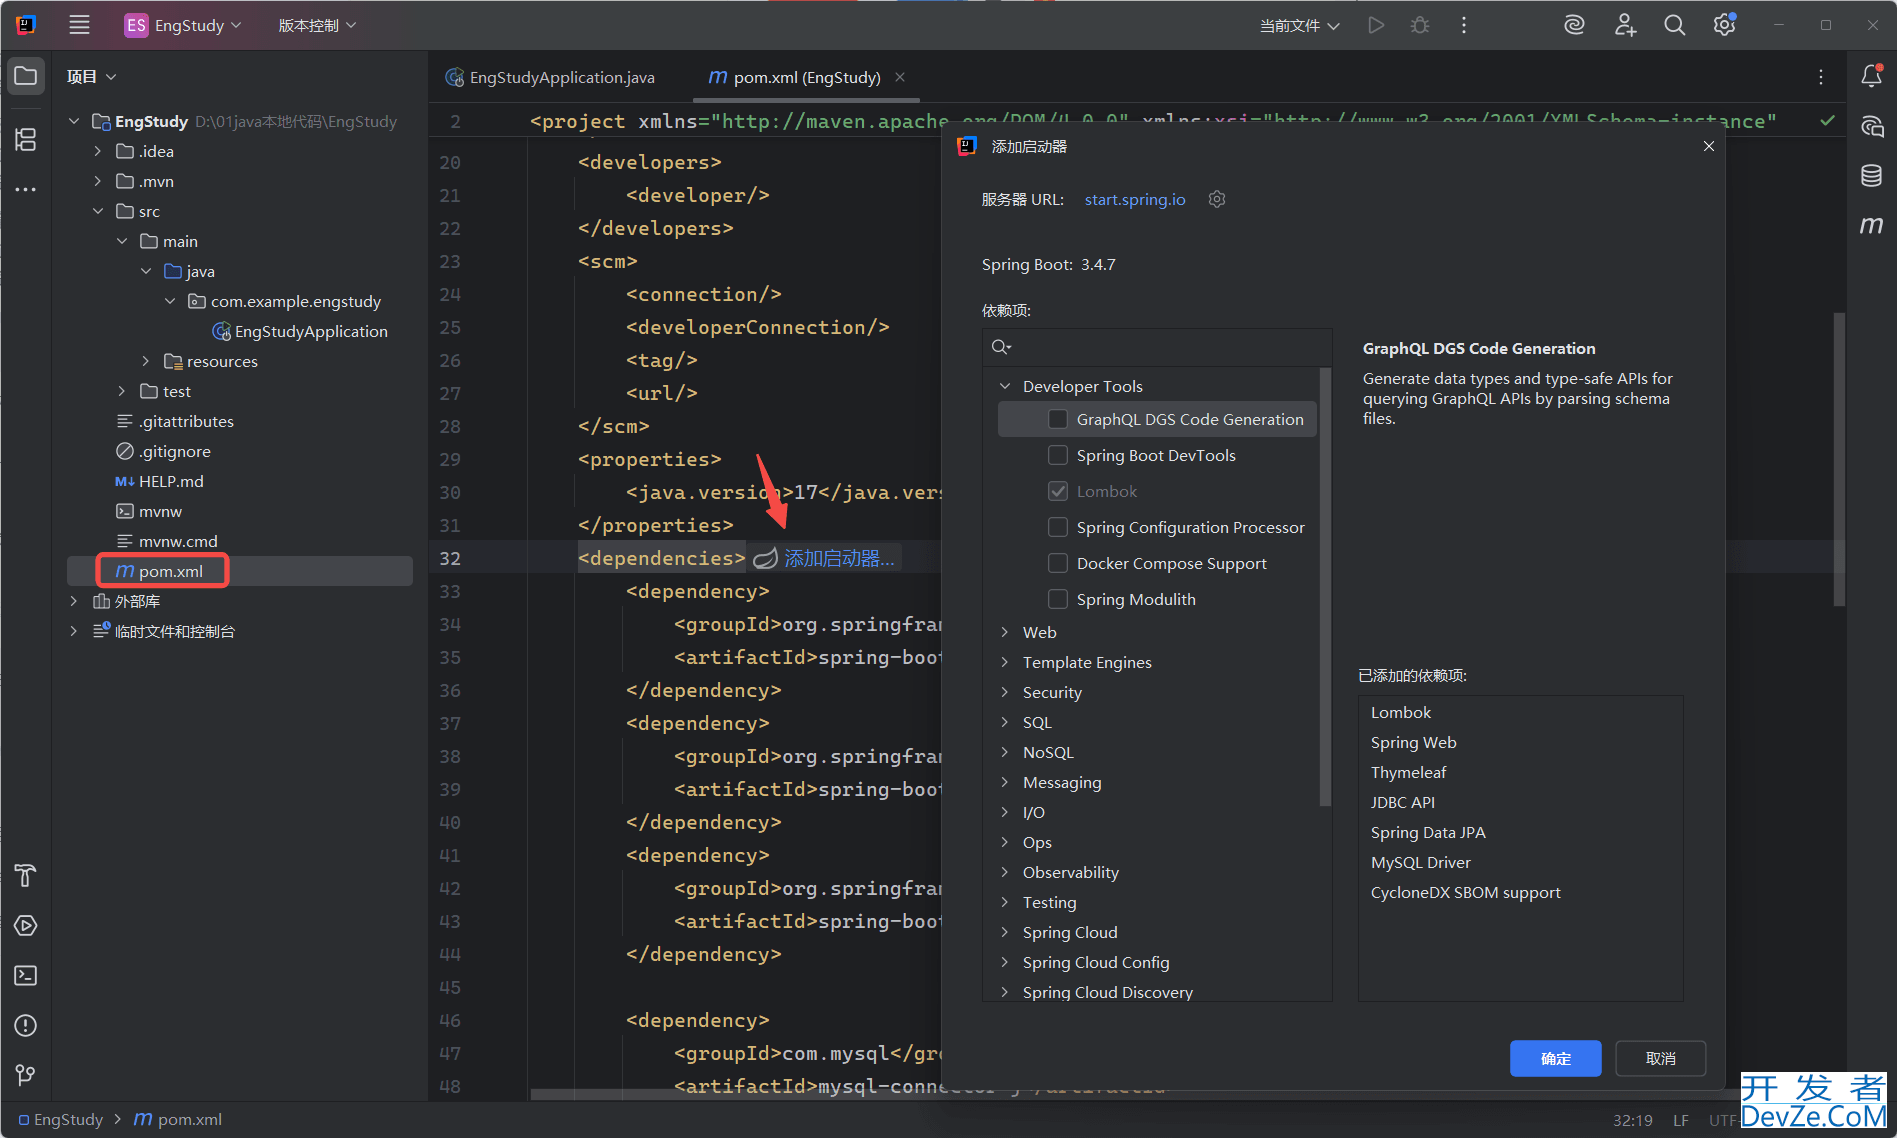Open the Problems tool window
This screenshot has height=1138, width=1897.
tap(26, 1026)
